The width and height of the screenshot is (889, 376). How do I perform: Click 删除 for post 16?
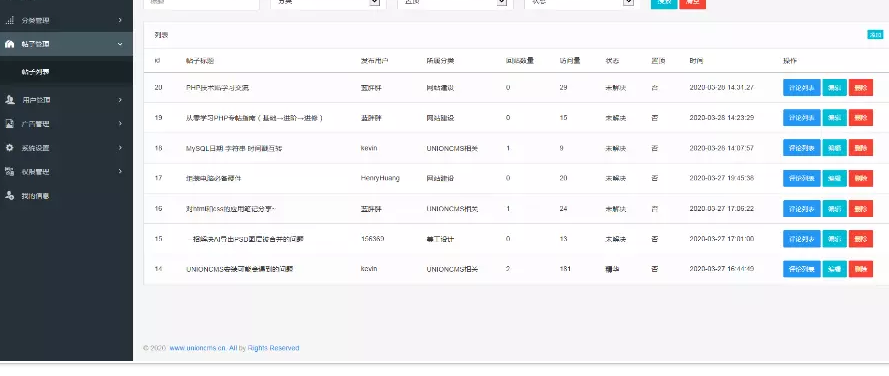(860, 208)
